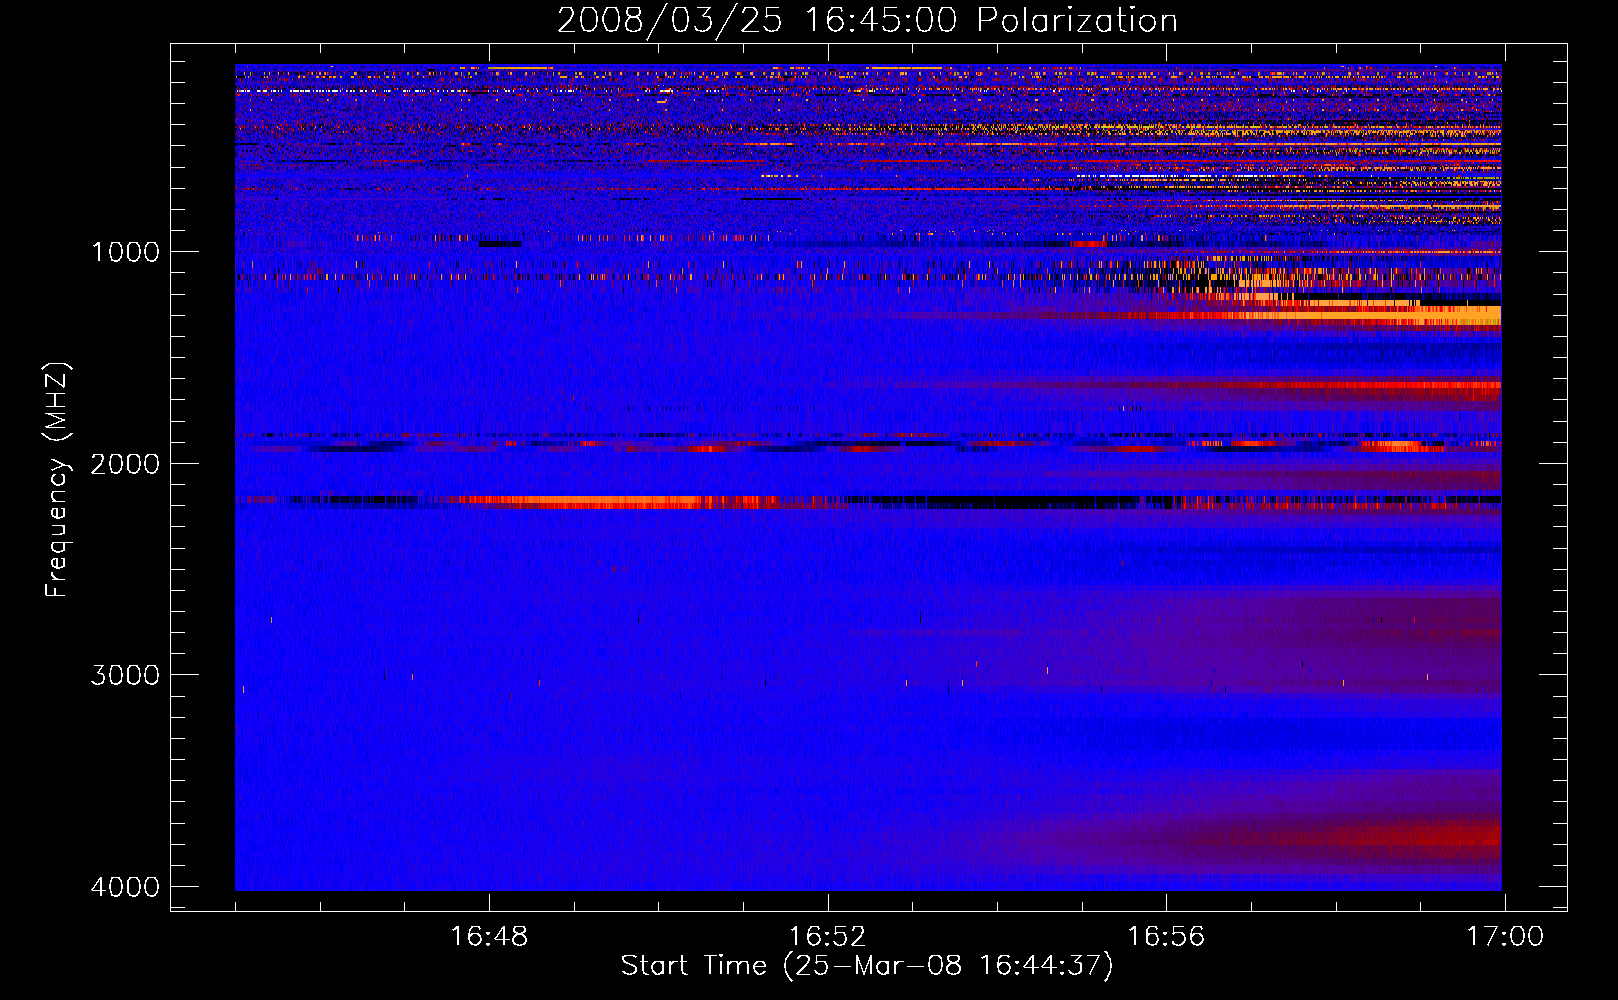Screen dimensions: 1618x1000
Task: Click the 17:00 time tick label
Action: 1504,937
